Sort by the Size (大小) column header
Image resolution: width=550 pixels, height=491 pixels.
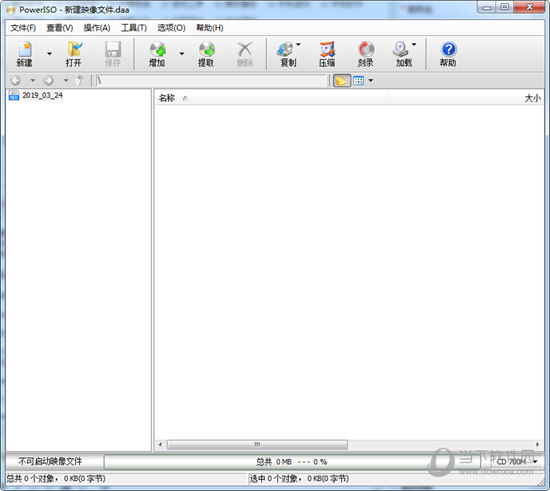tap(466, 98)
